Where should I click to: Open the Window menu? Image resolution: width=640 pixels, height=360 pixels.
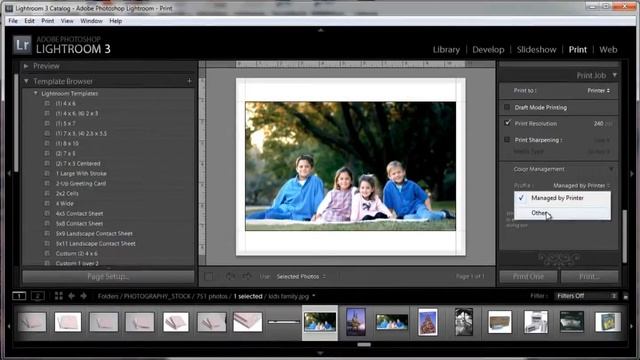point(91,21)
